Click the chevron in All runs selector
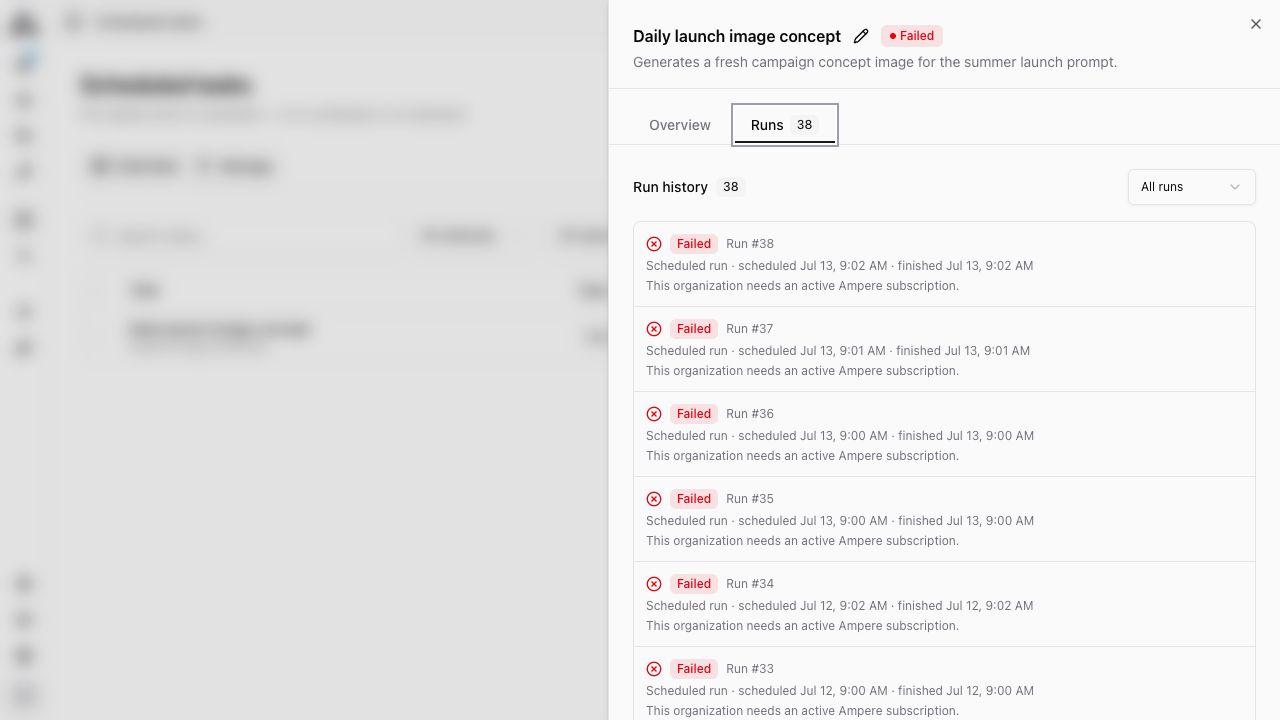The width and height of the screenshot is (1280, 720). coord(1235,187)
